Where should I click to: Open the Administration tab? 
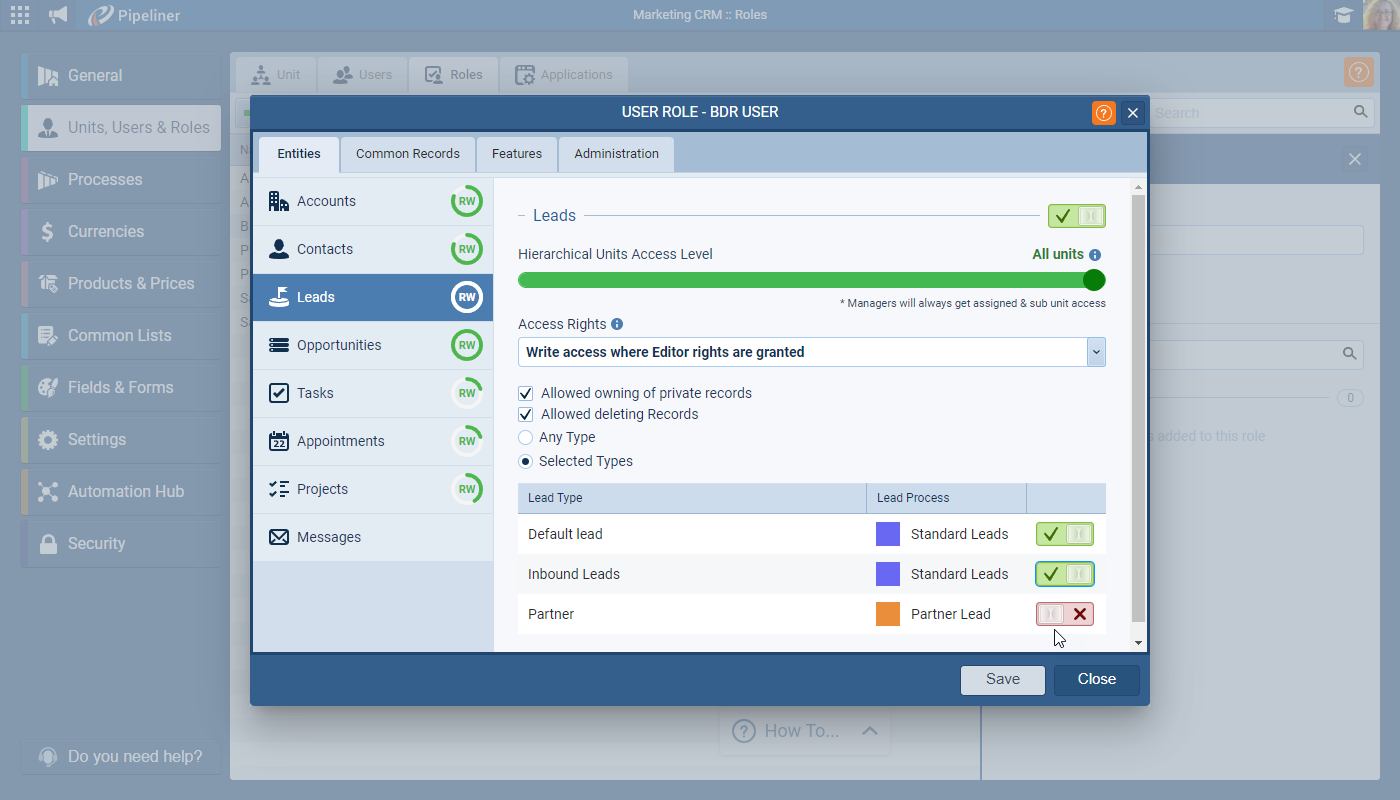[616, 154]
